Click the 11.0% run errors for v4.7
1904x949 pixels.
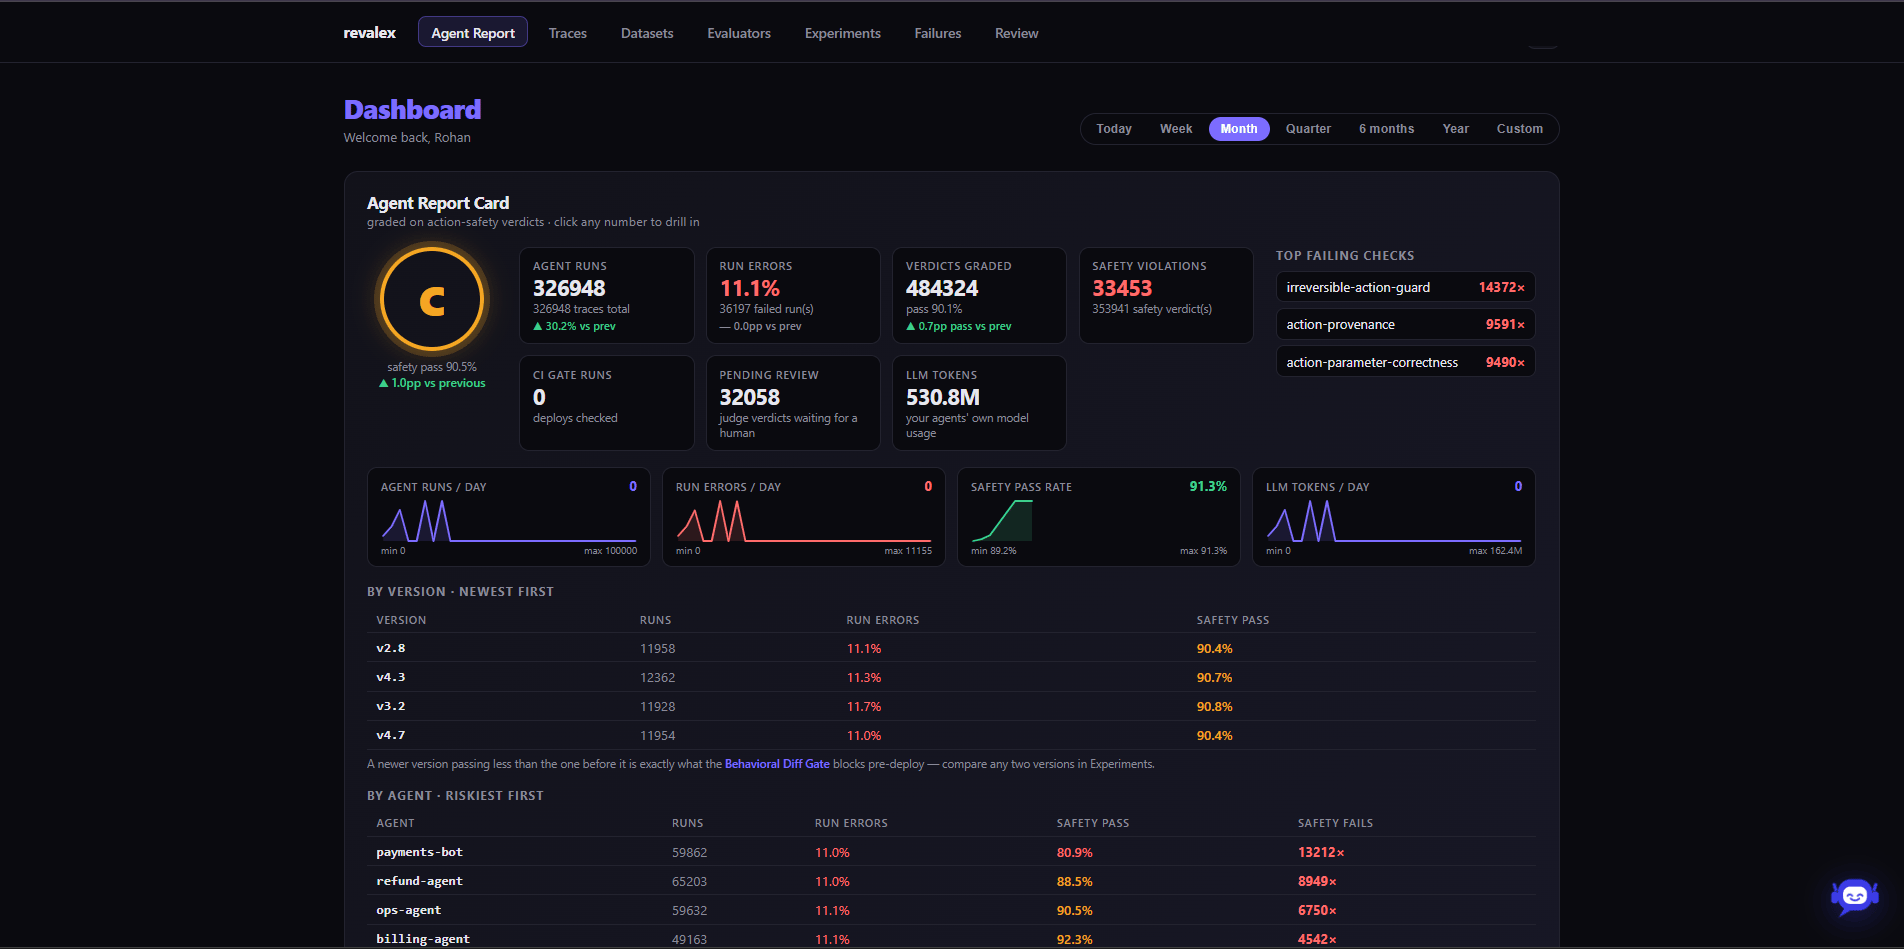(864, 736)
